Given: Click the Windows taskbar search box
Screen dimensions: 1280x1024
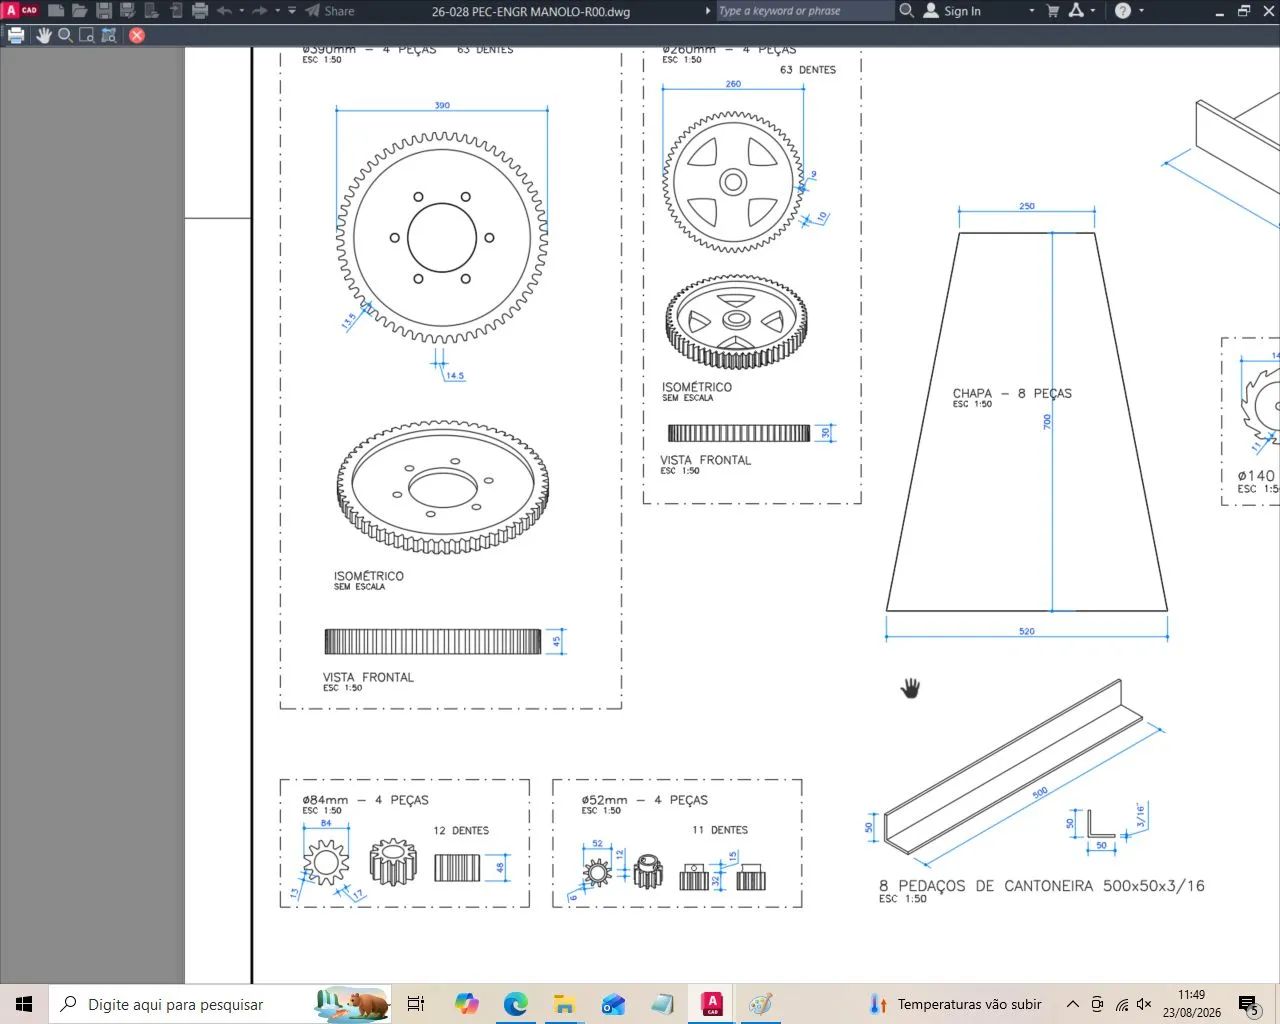Looking at the screenshot, I should (221, 1004).
